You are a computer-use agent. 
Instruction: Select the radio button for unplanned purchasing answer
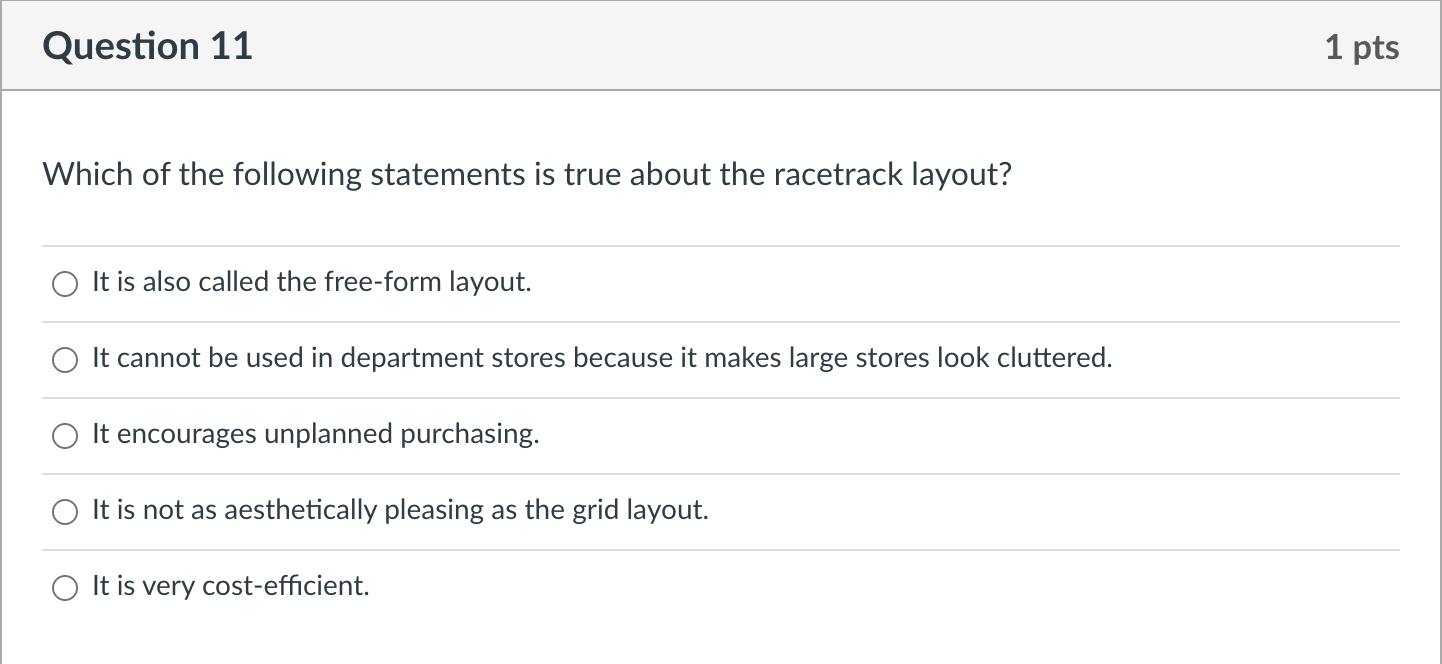pos(64,436)
